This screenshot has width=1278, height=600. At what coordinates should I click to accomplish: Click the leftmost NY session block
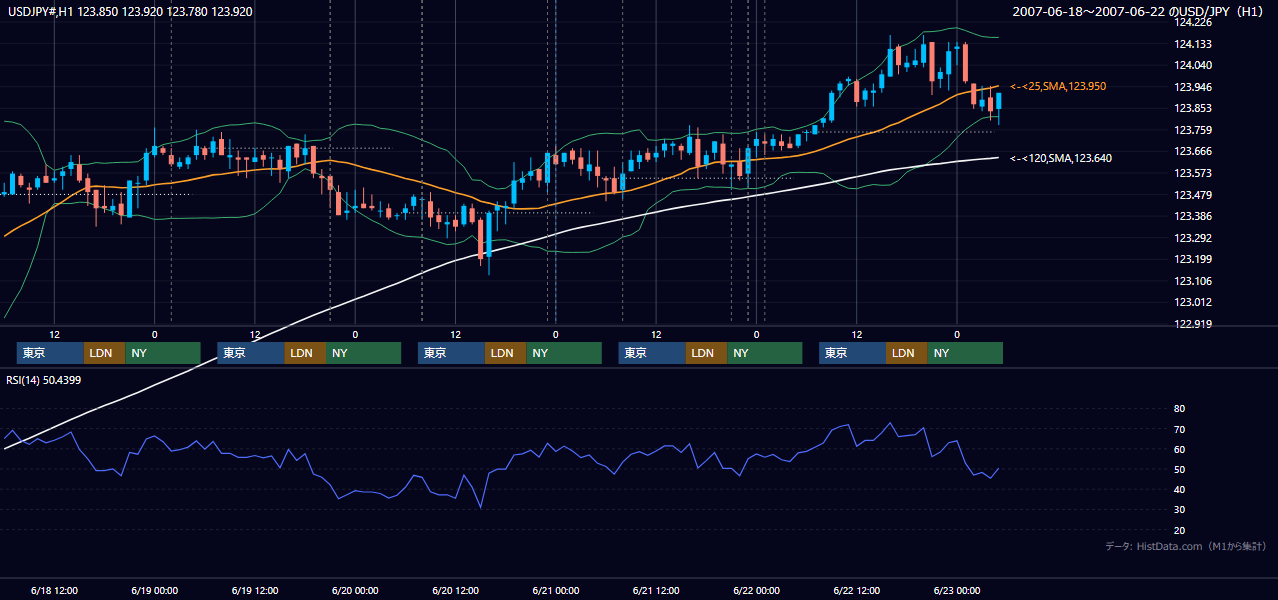[162, 353]
